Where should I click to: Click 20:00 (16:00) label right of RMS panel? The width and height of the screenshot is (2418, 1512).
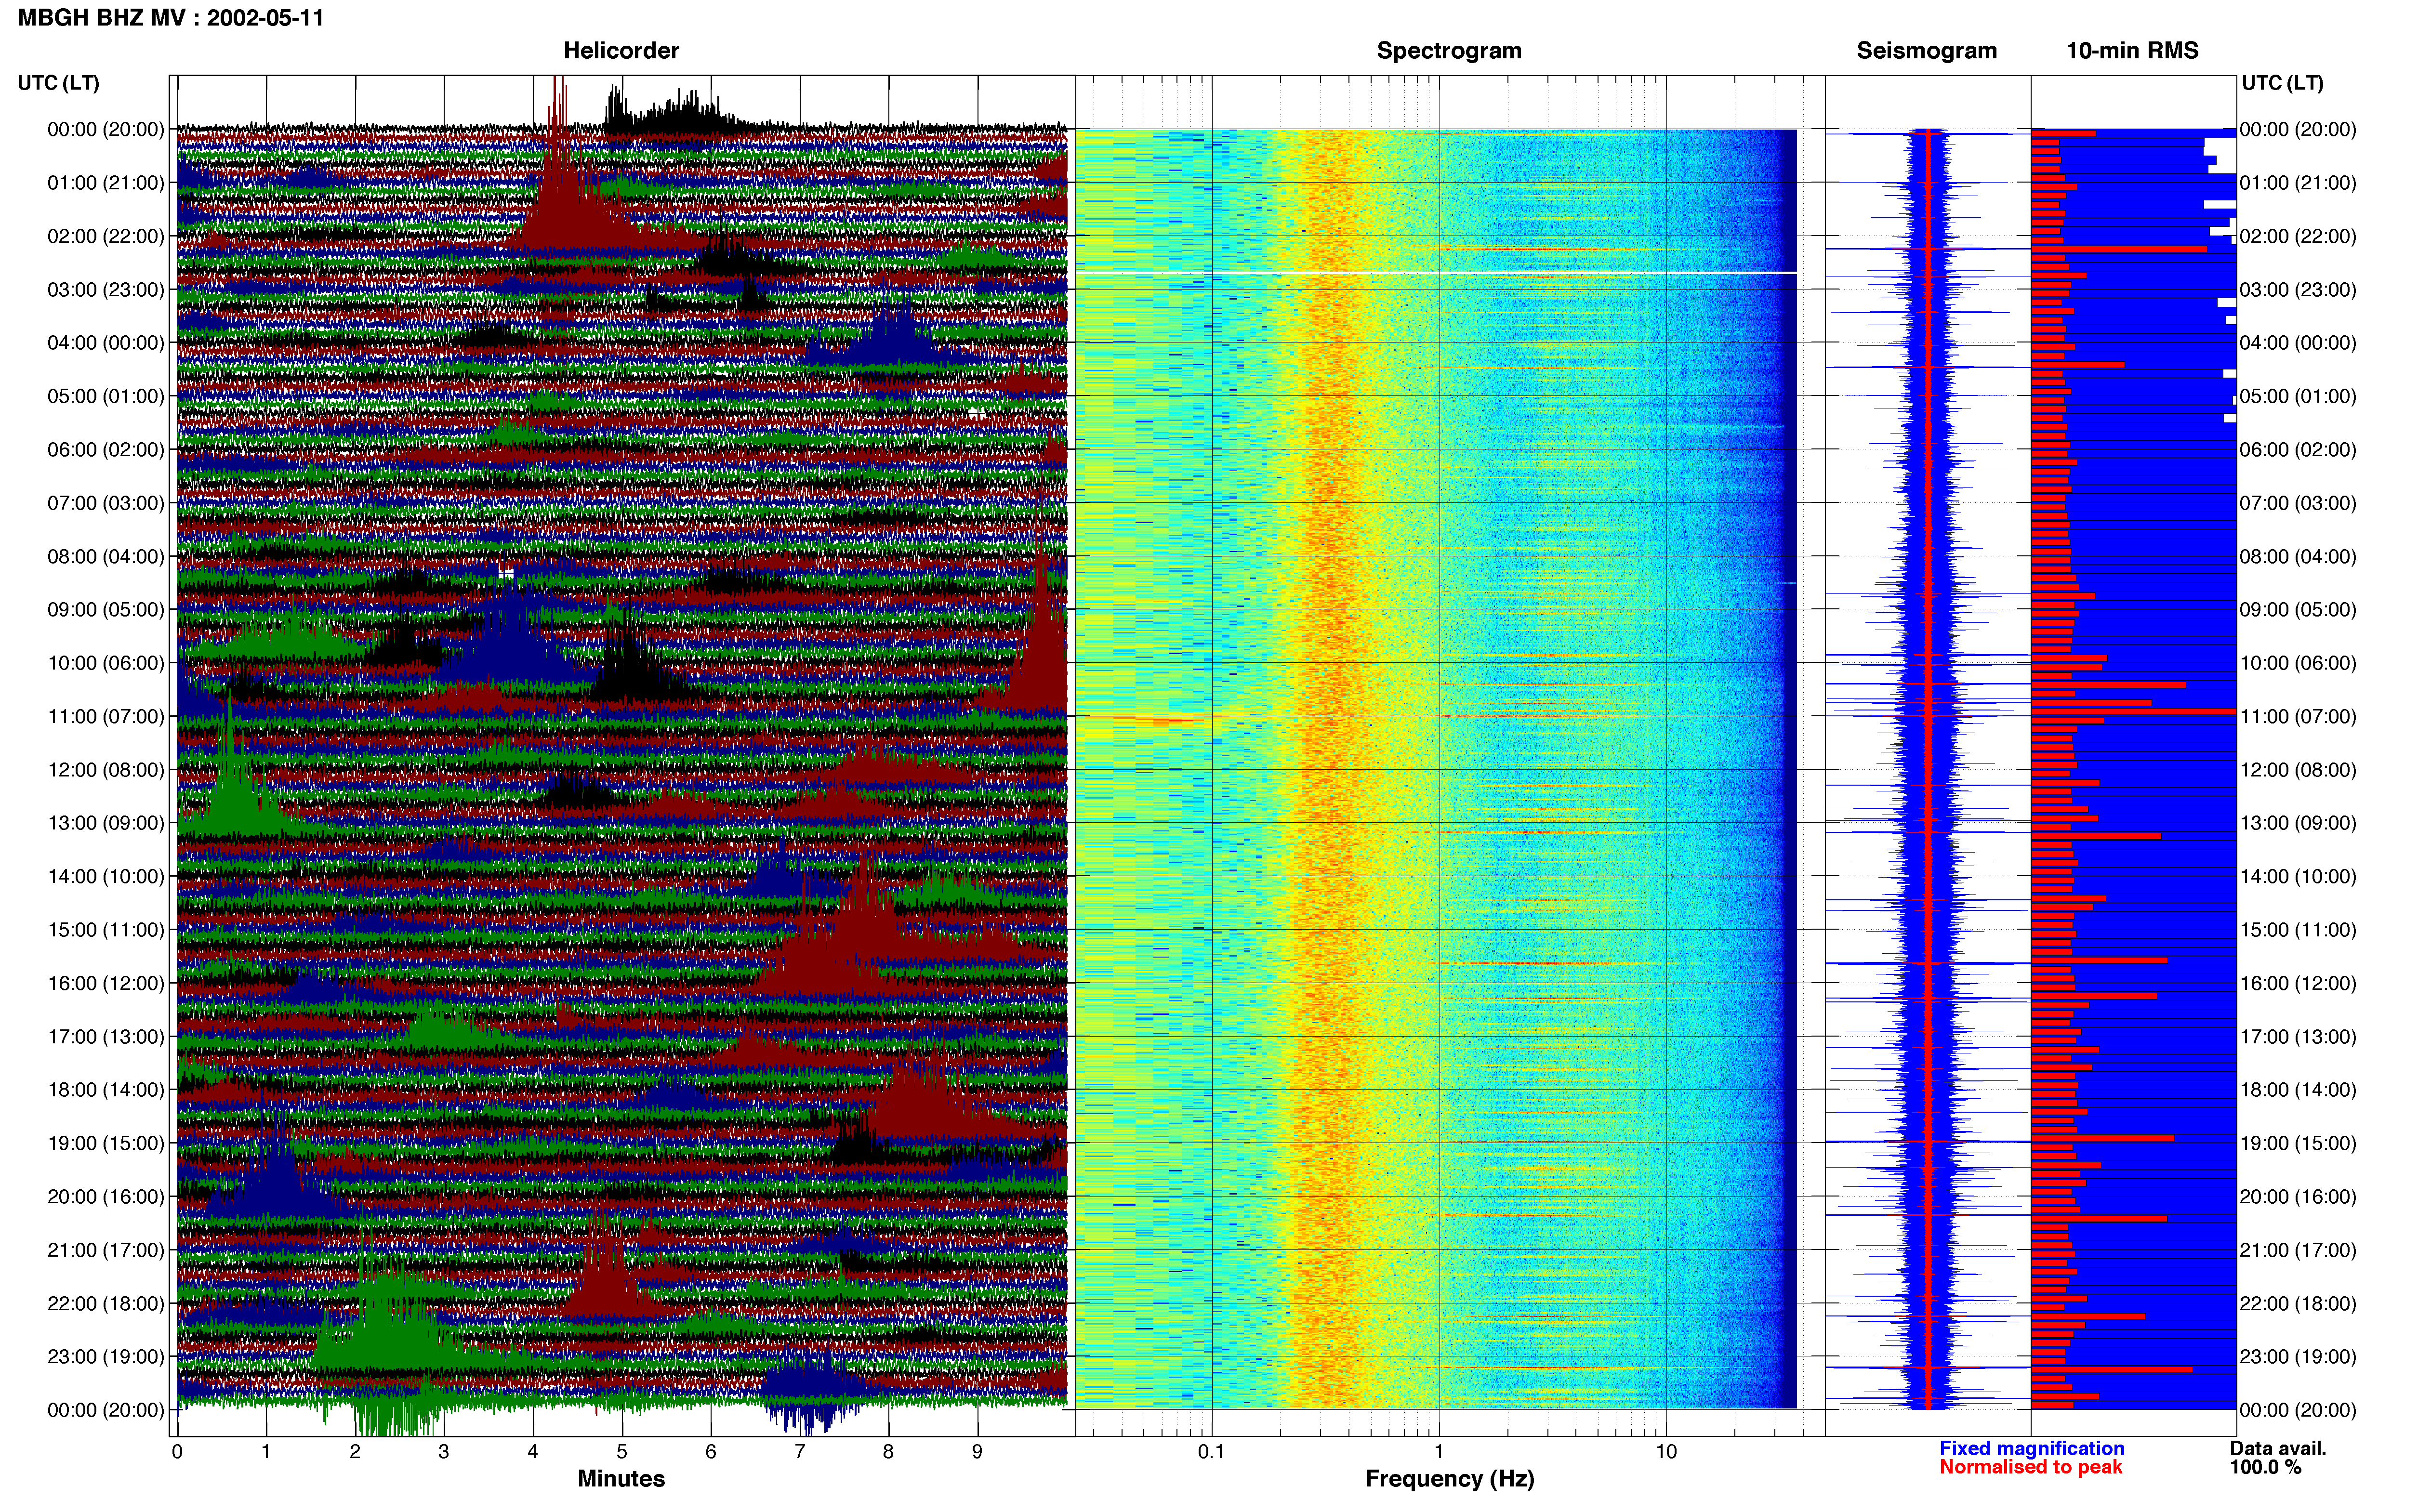2298,1197
